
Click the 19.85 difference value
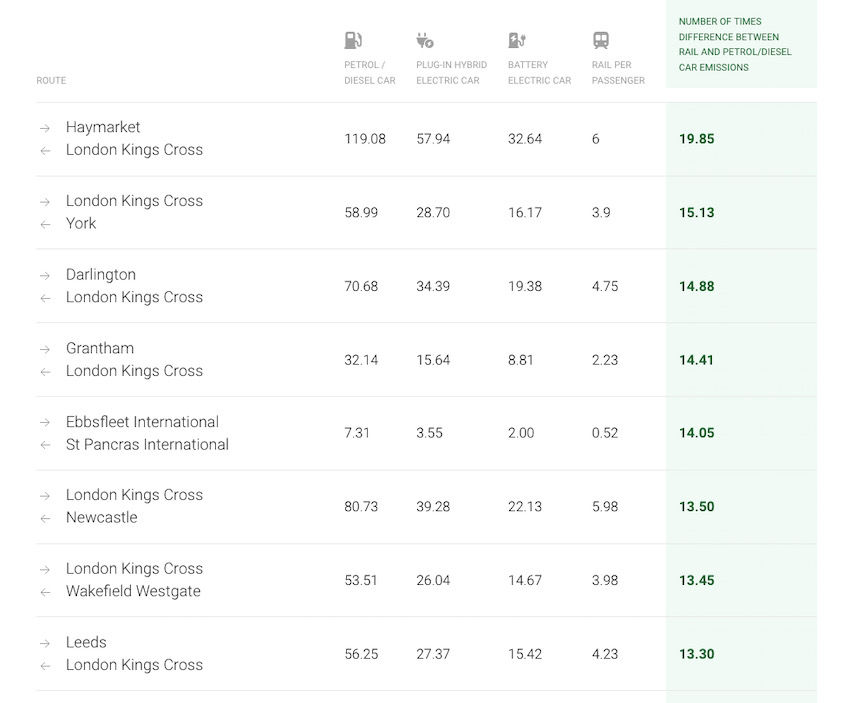697,139
